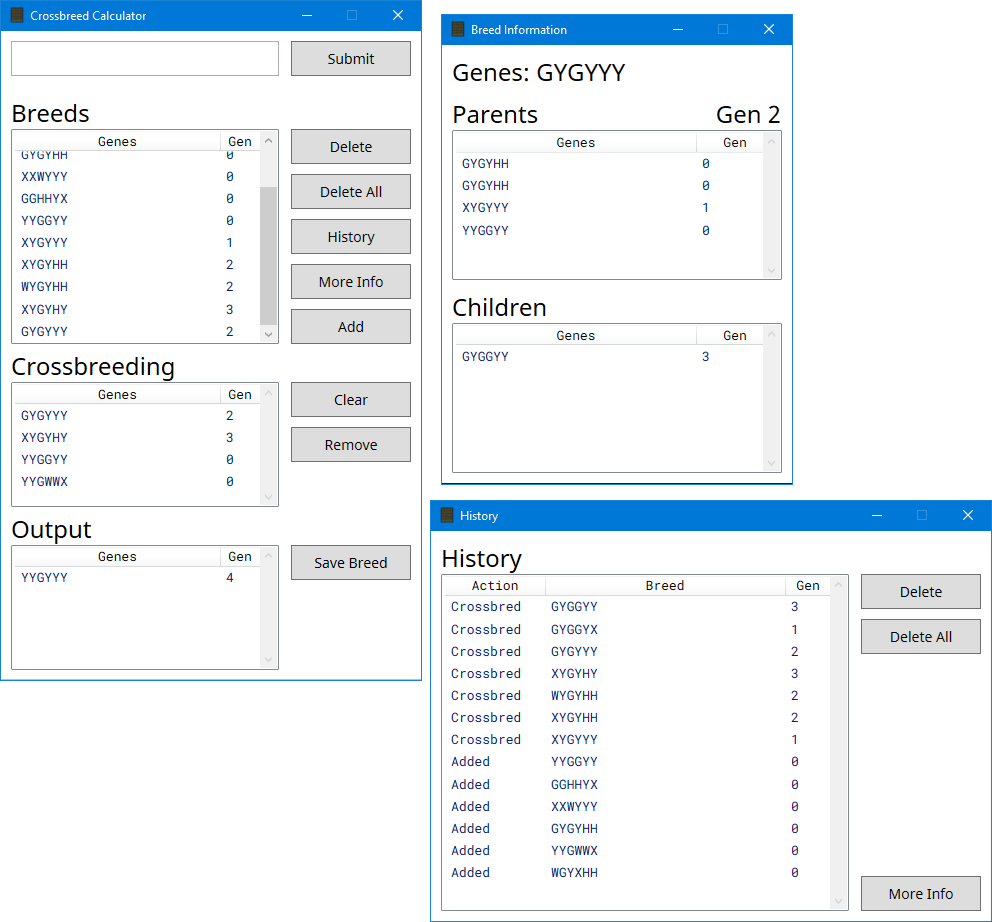Select XXWYYY row in Breeds list
Screen dimensions: 992x922
click(x=136, y=177)
